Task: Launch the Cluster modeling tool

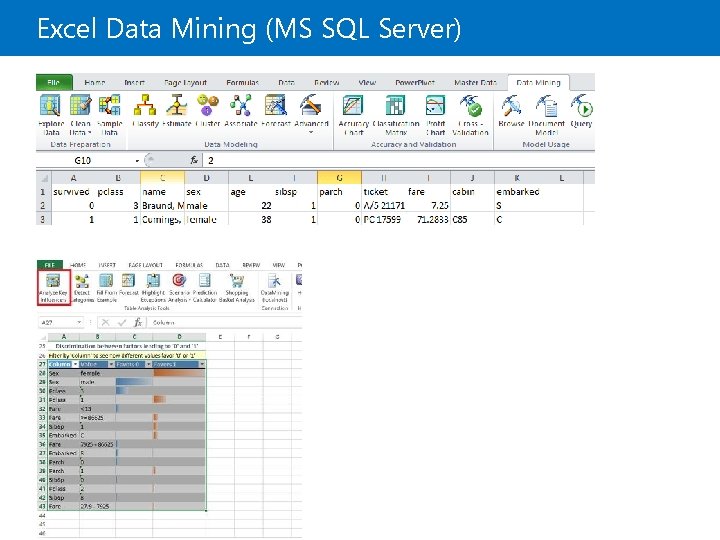Action: pos(208,111)
